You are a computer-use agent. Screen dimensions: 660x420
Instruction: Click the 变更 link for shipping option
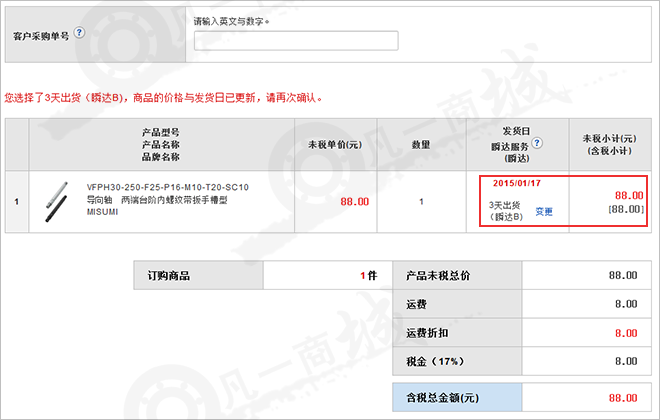coord(543,211)
